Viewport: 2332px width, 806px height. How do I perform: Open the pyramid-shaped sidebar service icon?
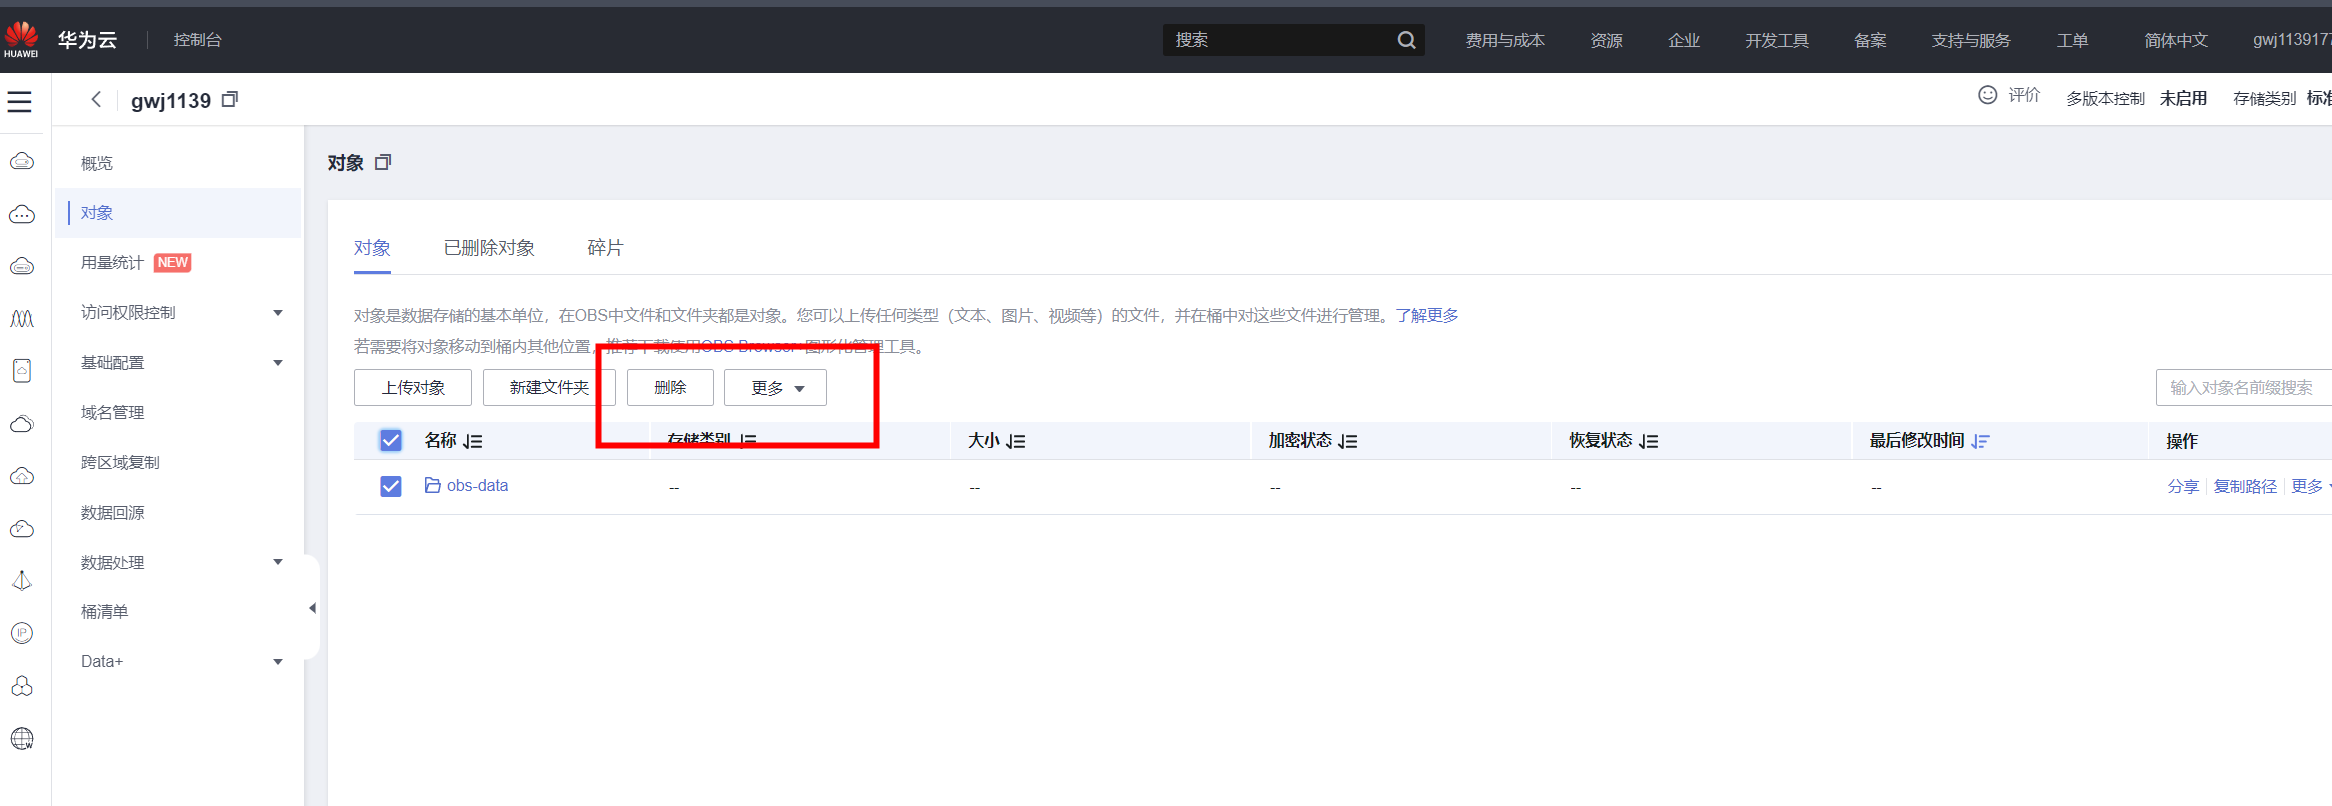(22, 581)
